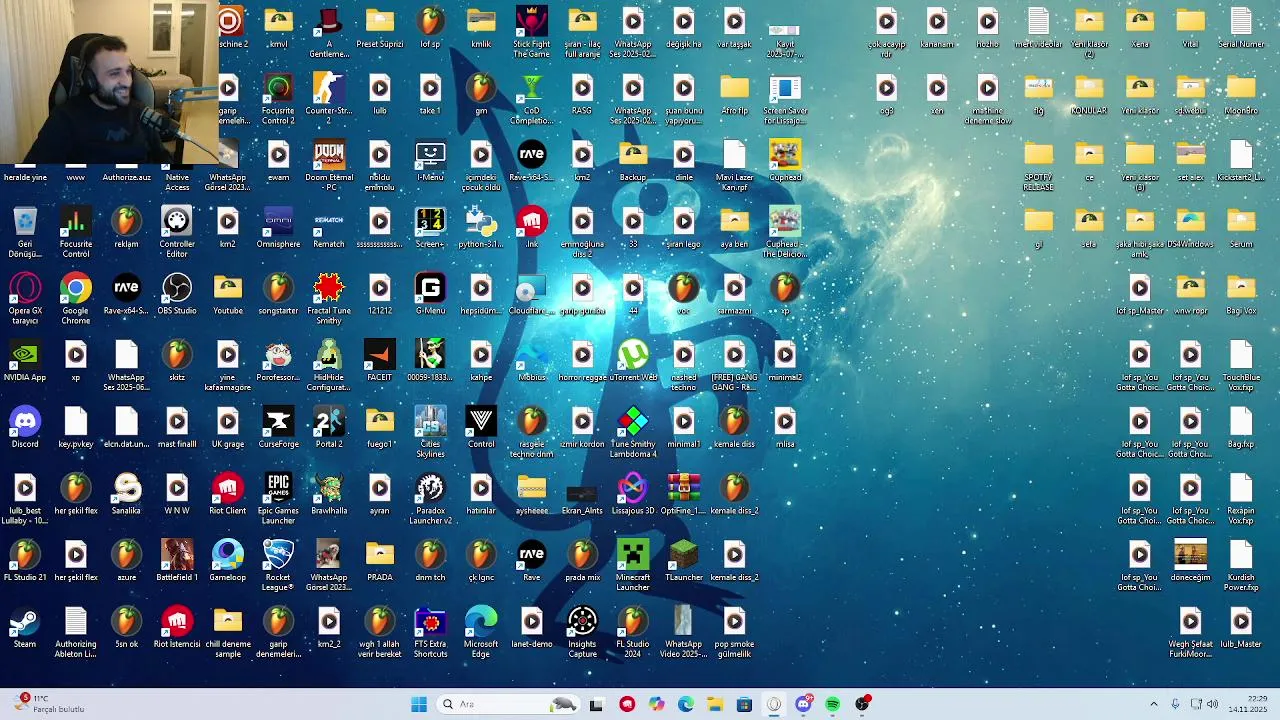The height and width of the screenshot is (720, 1280).
Task: Open the TLauncher desktop icon
Action: pyautogui.click(x=683, y=561)
